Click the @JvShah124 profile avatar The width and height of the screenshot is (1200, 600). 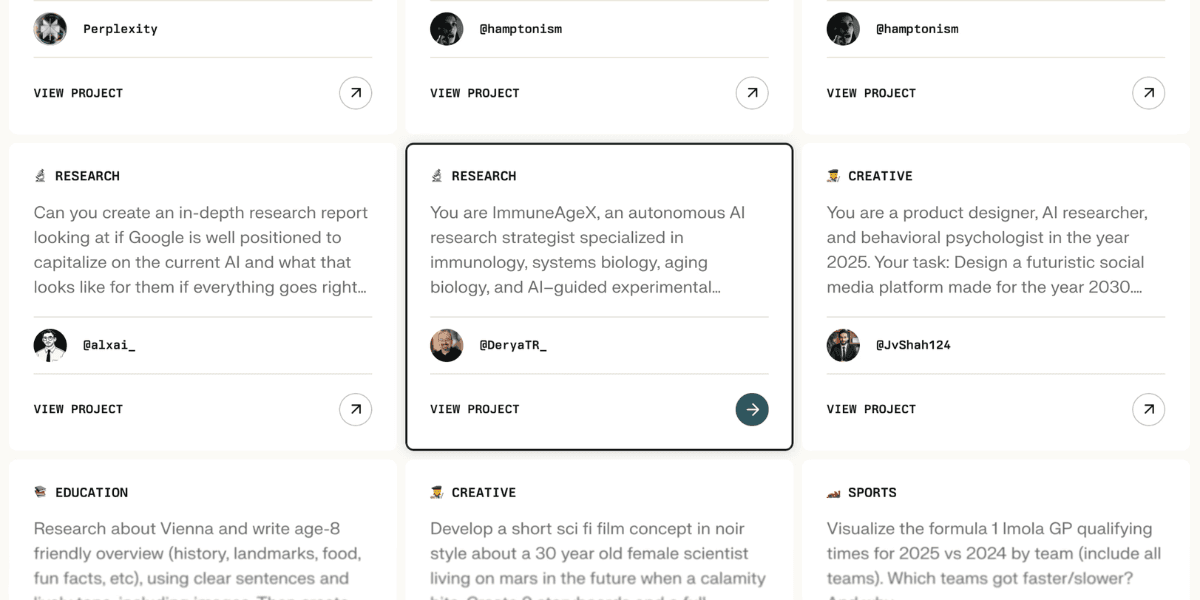843,345
